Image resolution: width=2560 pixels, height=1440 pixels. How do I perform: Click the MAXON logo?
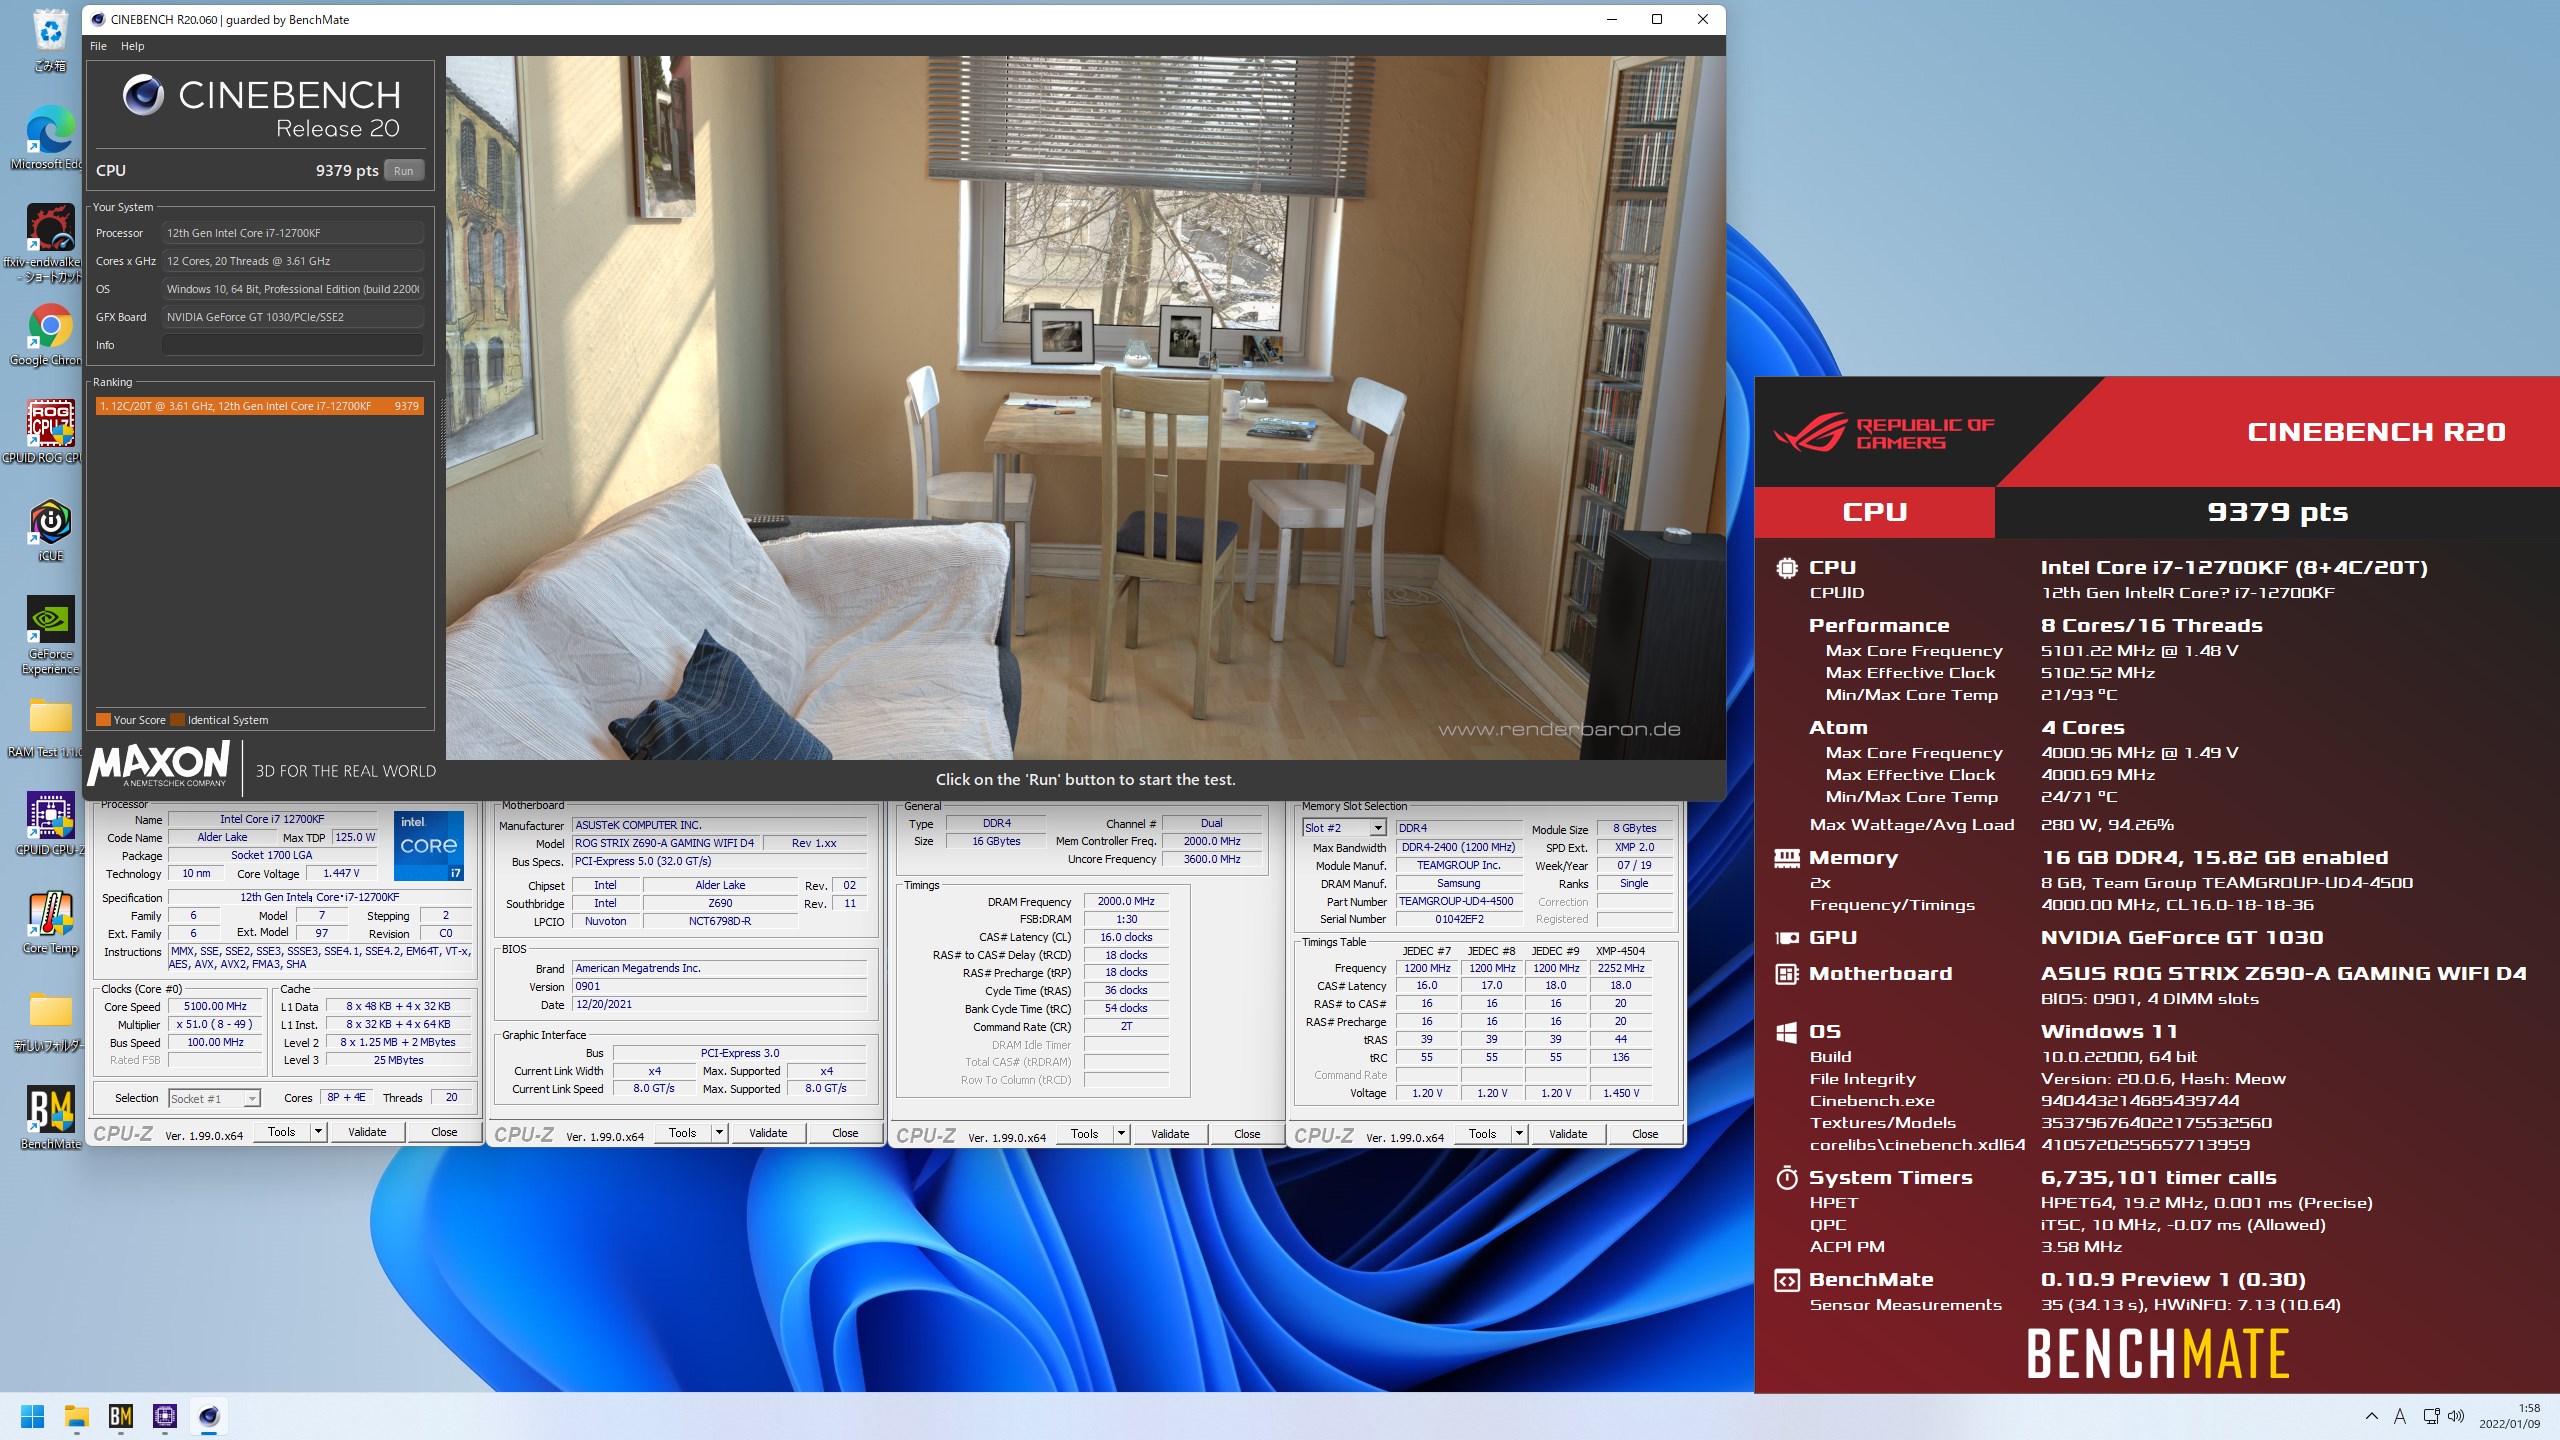(160, 765)
